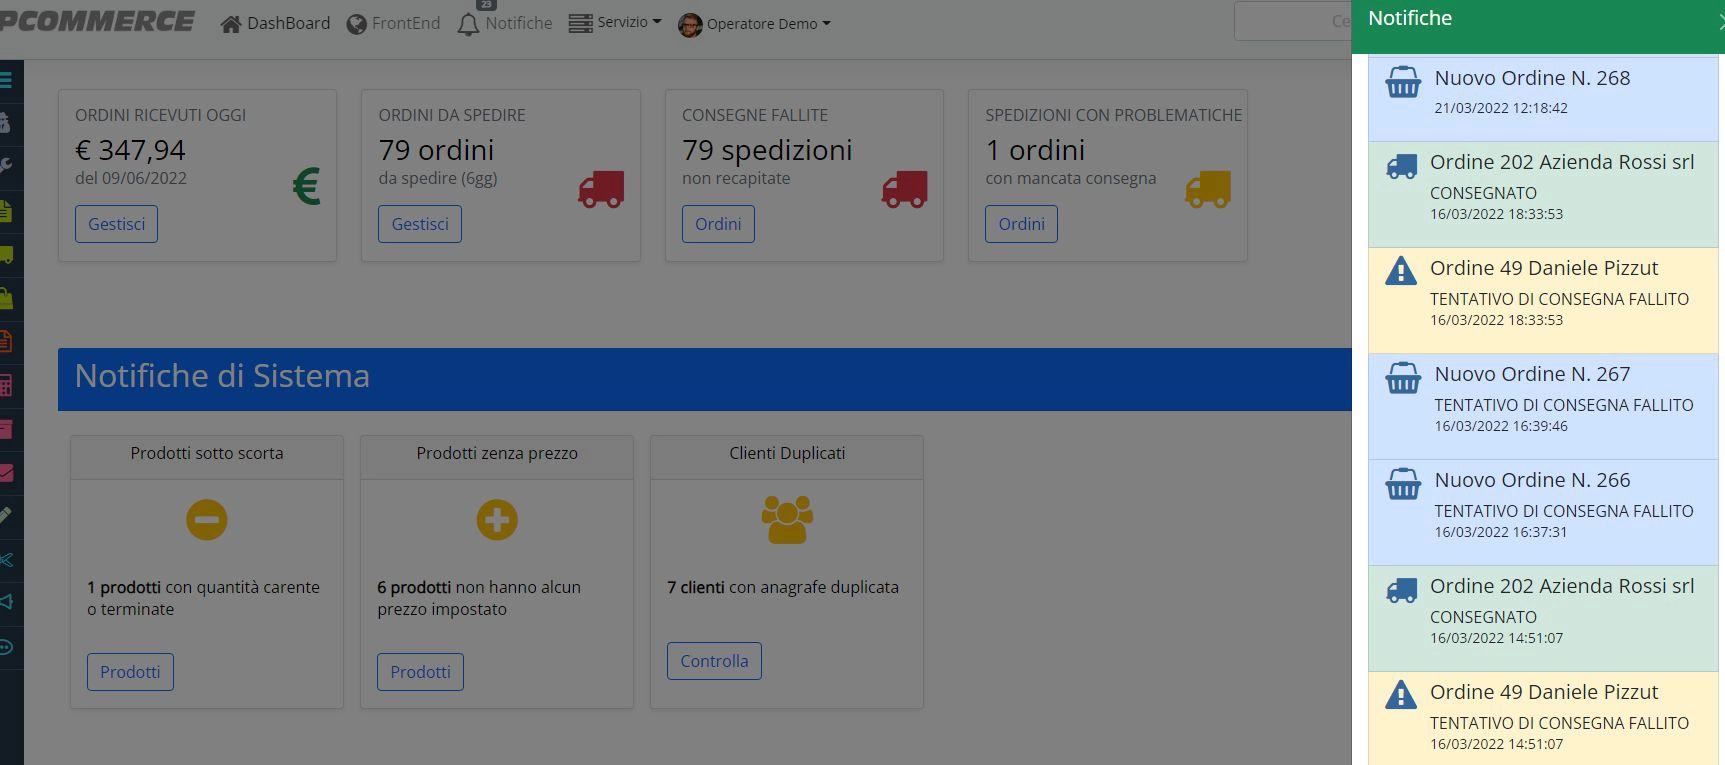1725x765 pixels.
Task: Click Gestisci under Ordini ricevuti oggi
Action: click(x=116, y=224)
